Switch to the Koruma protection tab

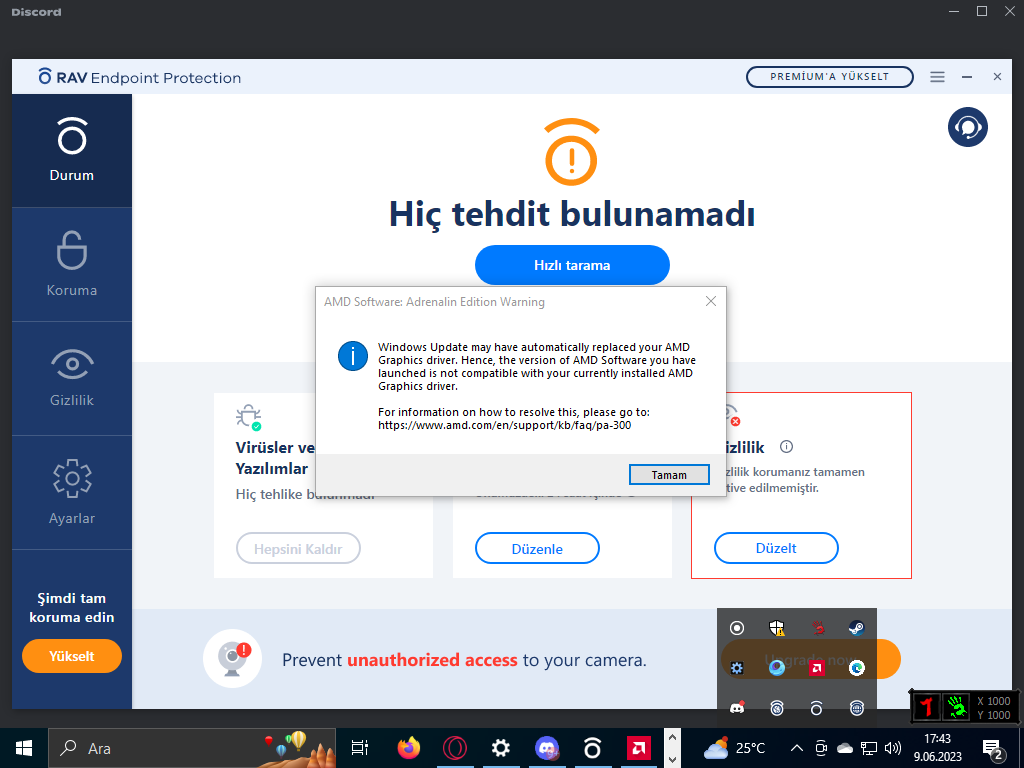point(72,264)
